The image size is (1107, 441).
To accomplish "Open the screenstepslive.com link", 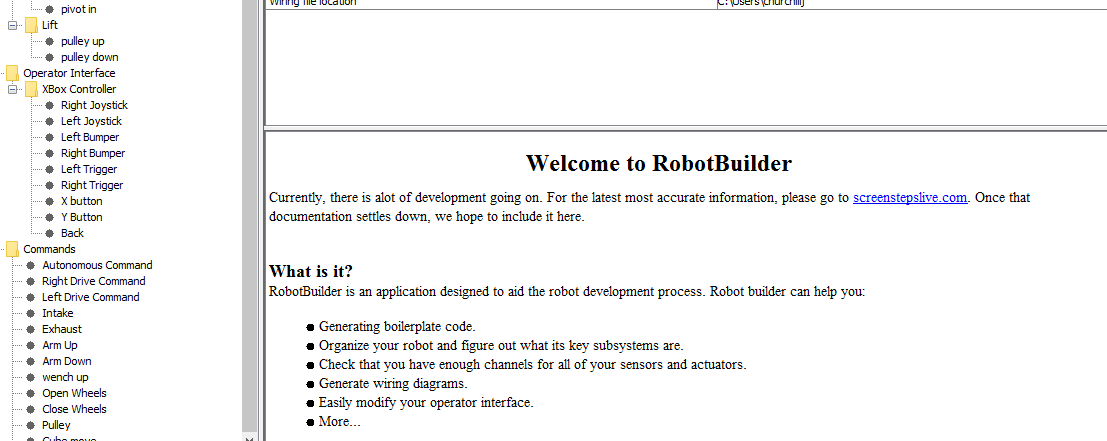I will tap(910, 198).
